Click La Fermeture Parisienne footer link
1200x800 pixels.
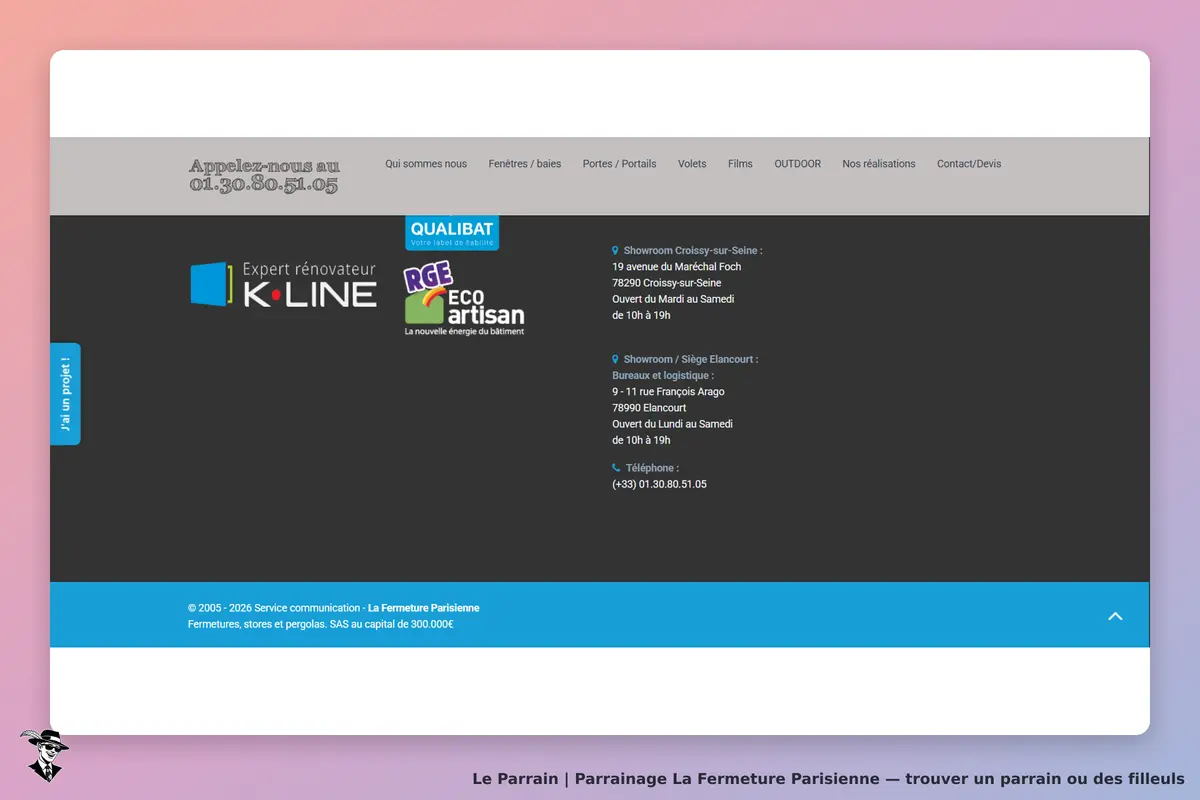(423, 608)
